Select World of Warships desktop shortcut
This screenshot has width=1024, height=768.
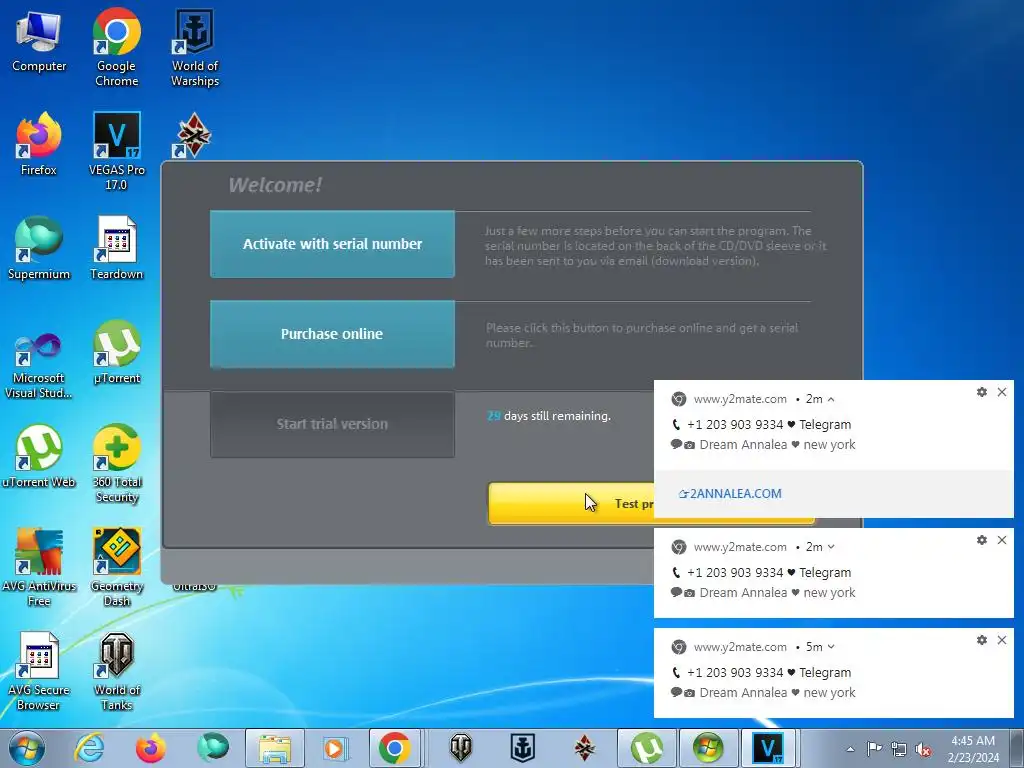click(x=195, y=47)
